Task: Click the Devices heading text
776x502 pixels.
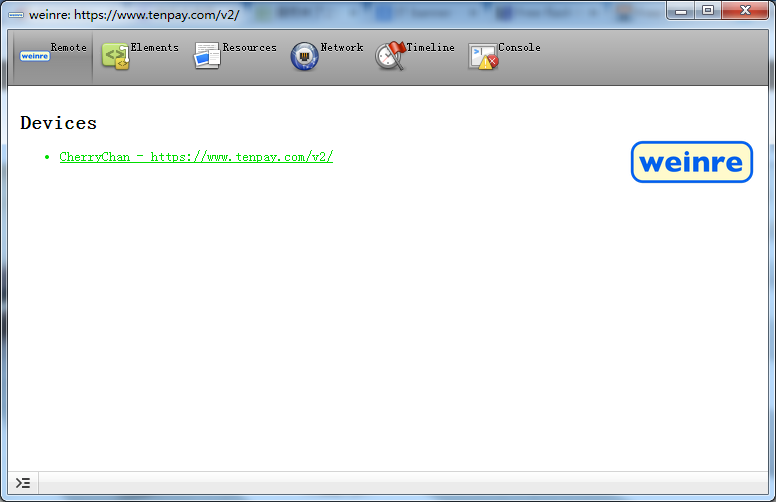Action: pos(58,123)
